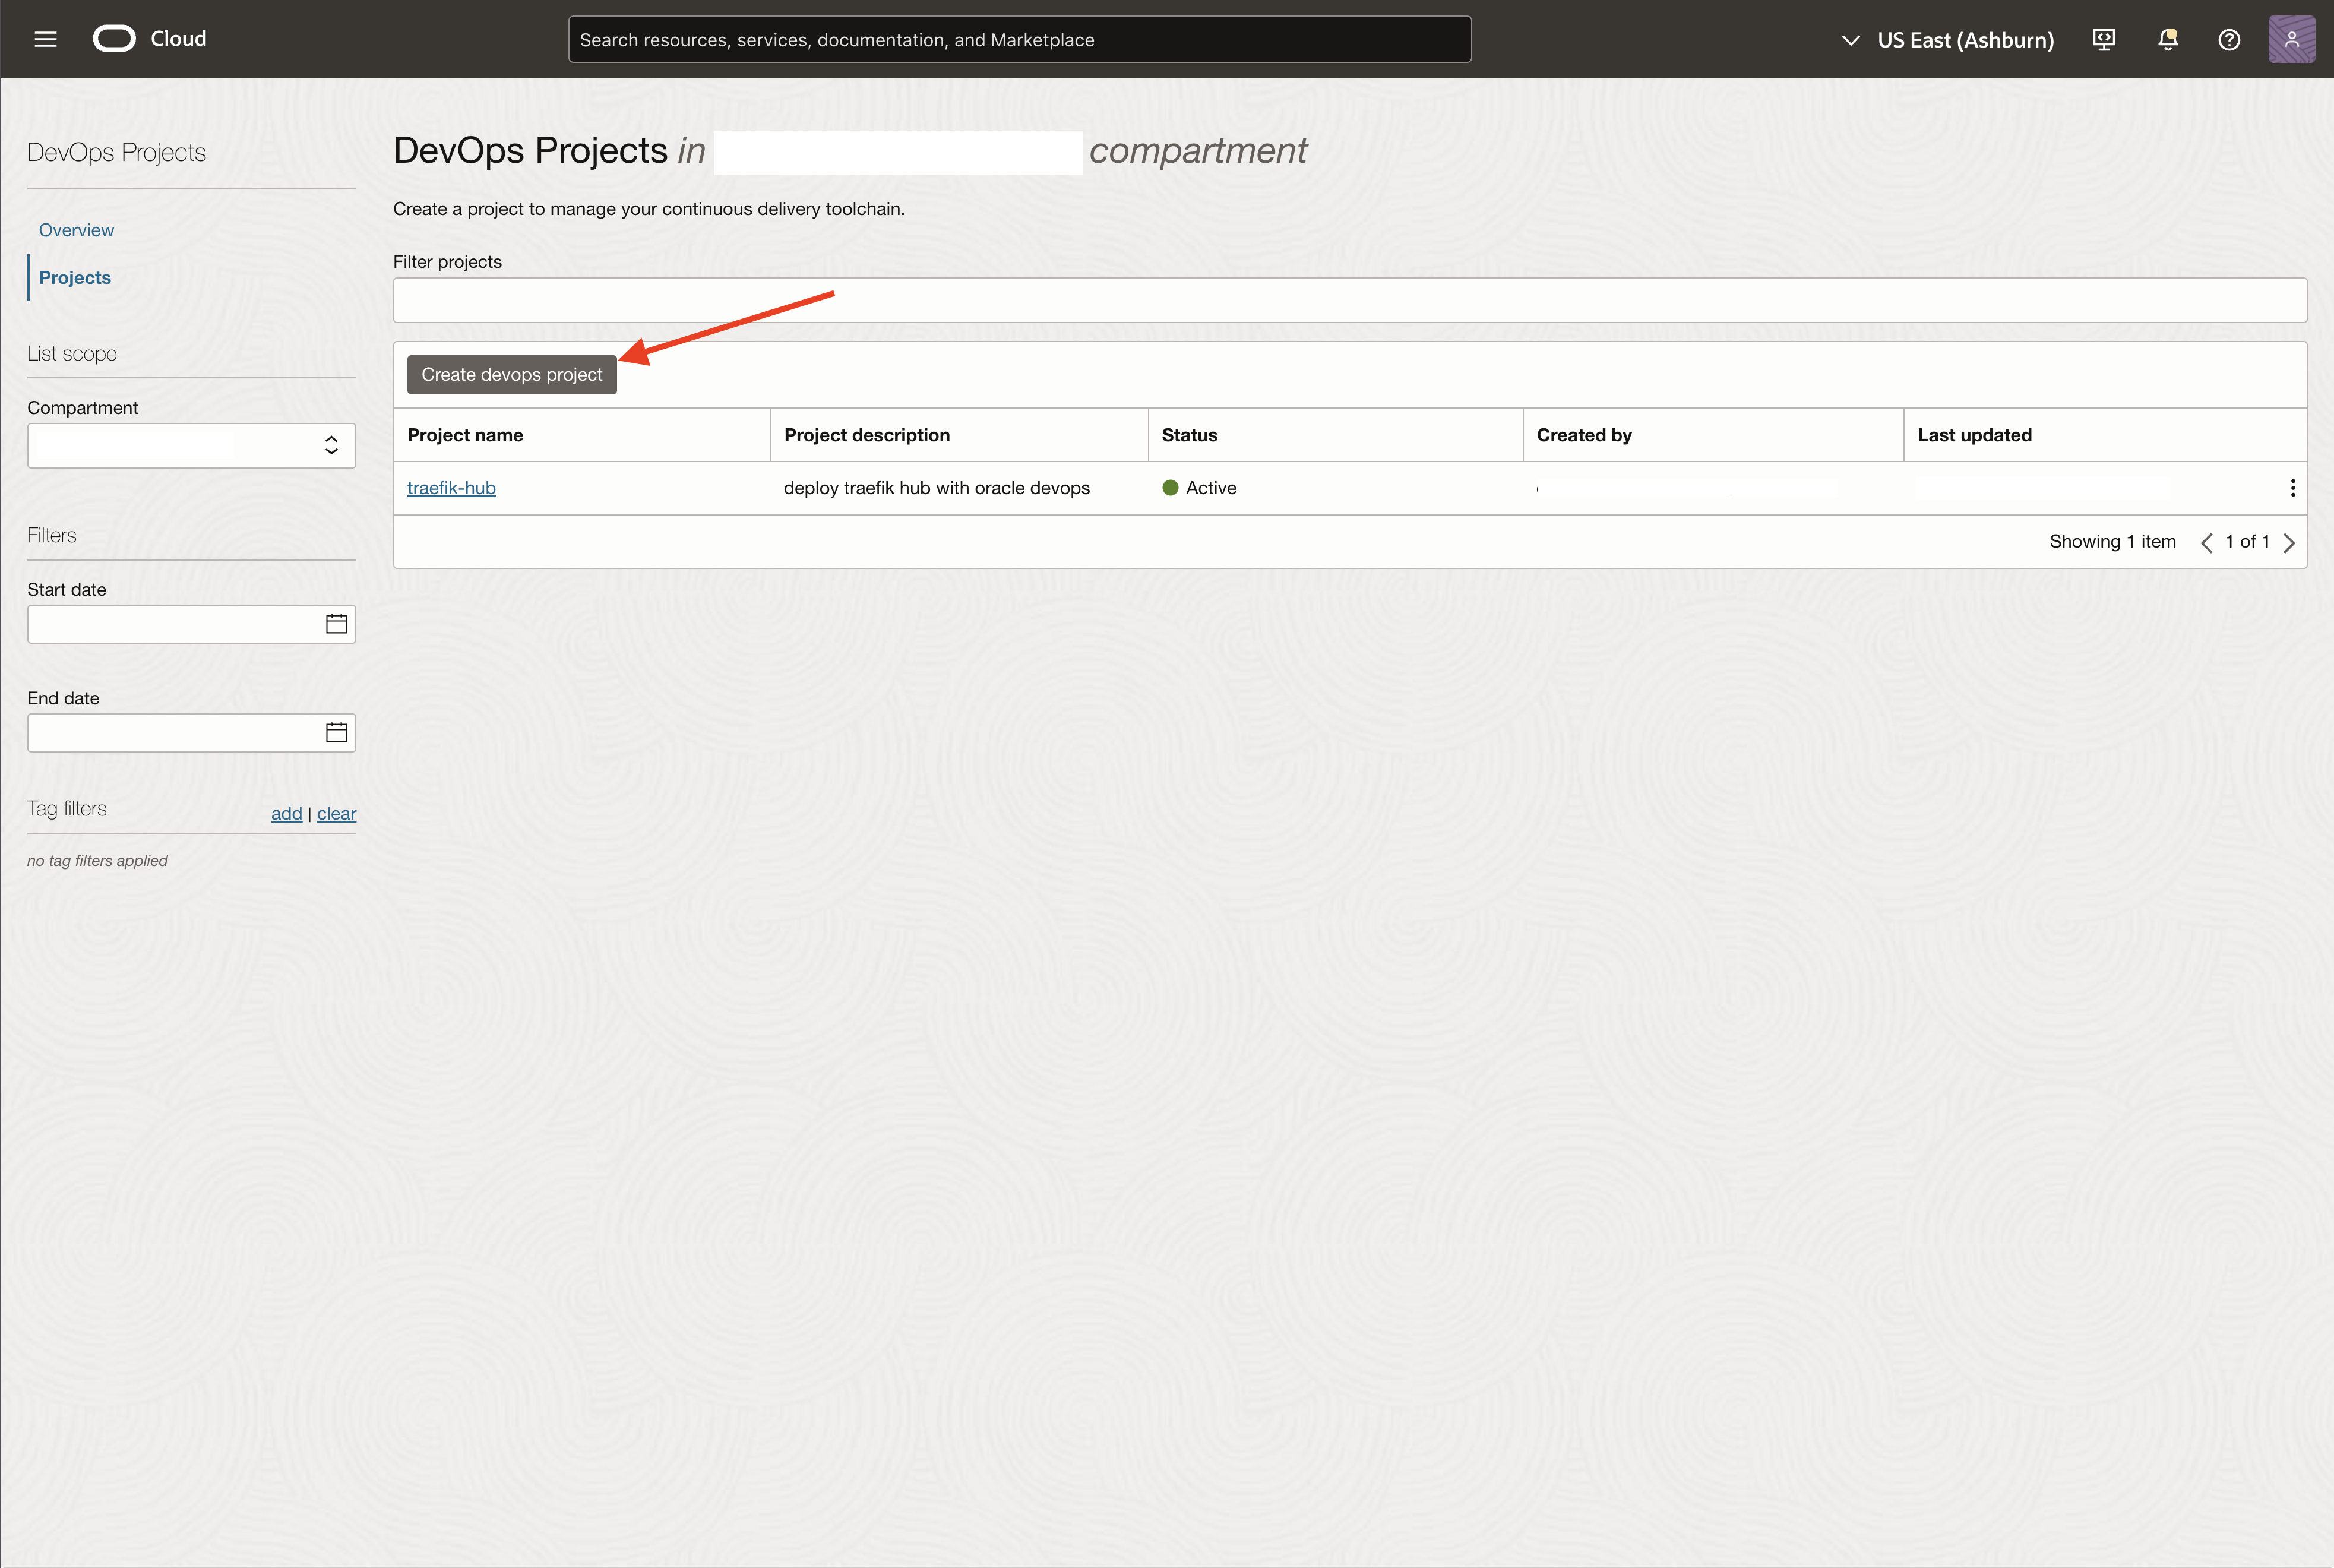
Task: Open the hamburger navigation menu
Action: 45,39
